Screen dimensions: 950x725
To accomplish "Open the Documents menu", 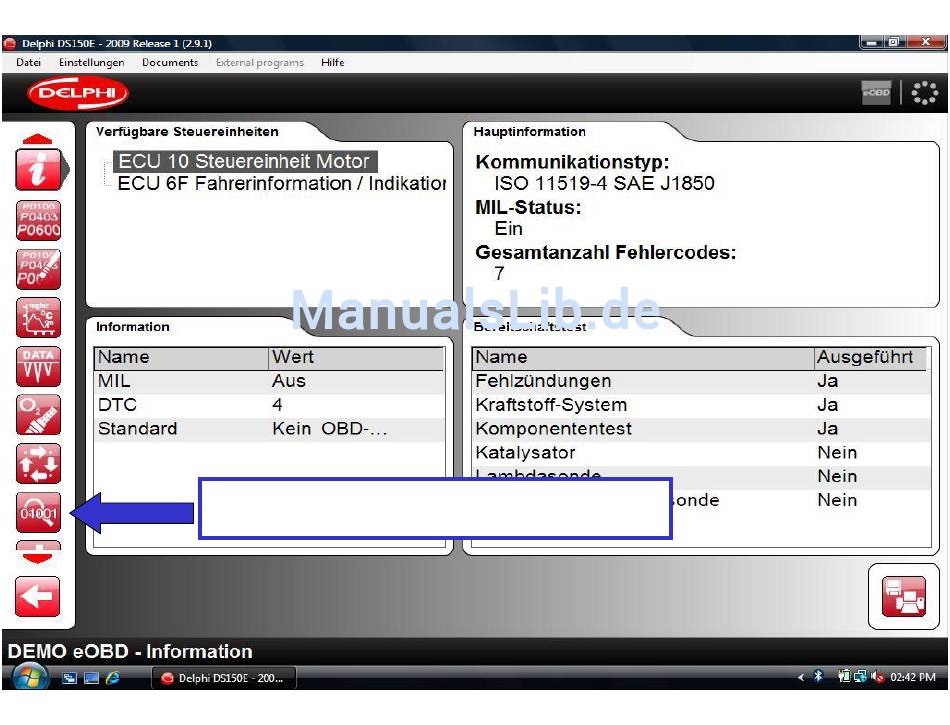I will coord(170,62).
